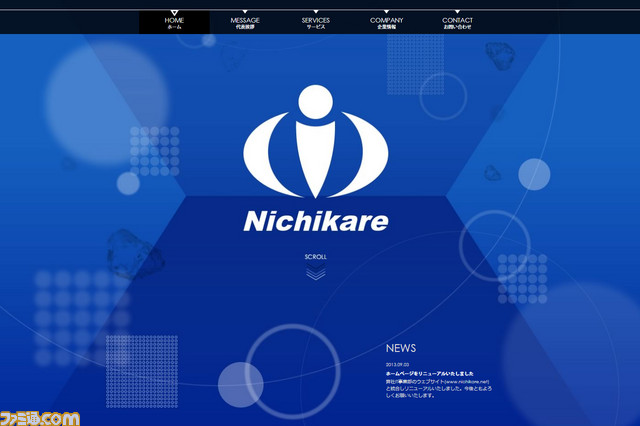This screenshot has width=640, height=426.
Task: Click the news date 2013.09.03
Action: 399,362
